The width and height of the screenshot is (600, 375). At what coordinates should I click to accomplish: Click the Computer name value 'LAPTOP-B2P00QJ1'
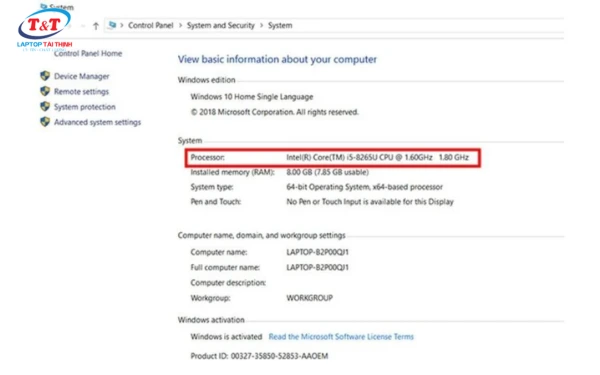tap(318, 252)
